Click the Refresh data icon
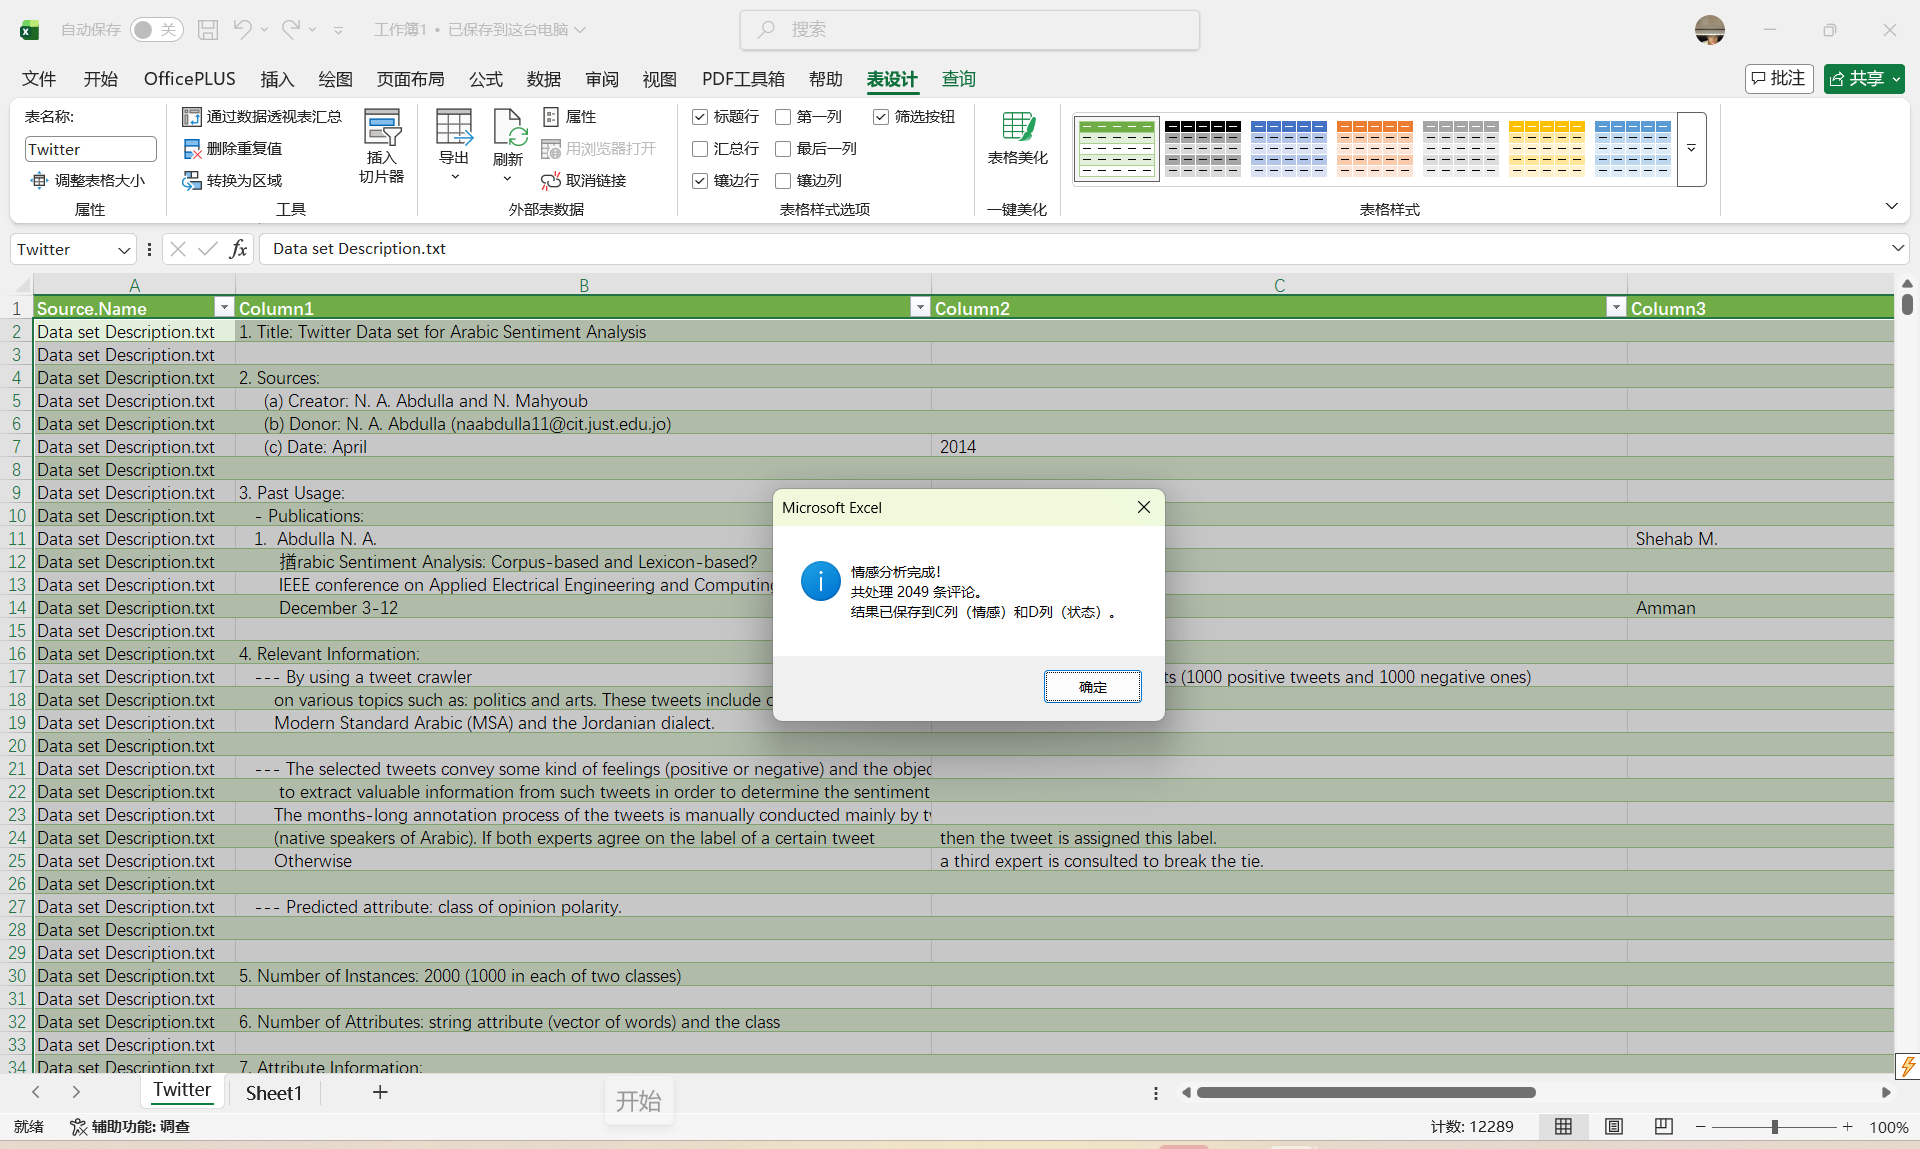Viewport: 1920px width, 1149px height. [x=508, y=129]
